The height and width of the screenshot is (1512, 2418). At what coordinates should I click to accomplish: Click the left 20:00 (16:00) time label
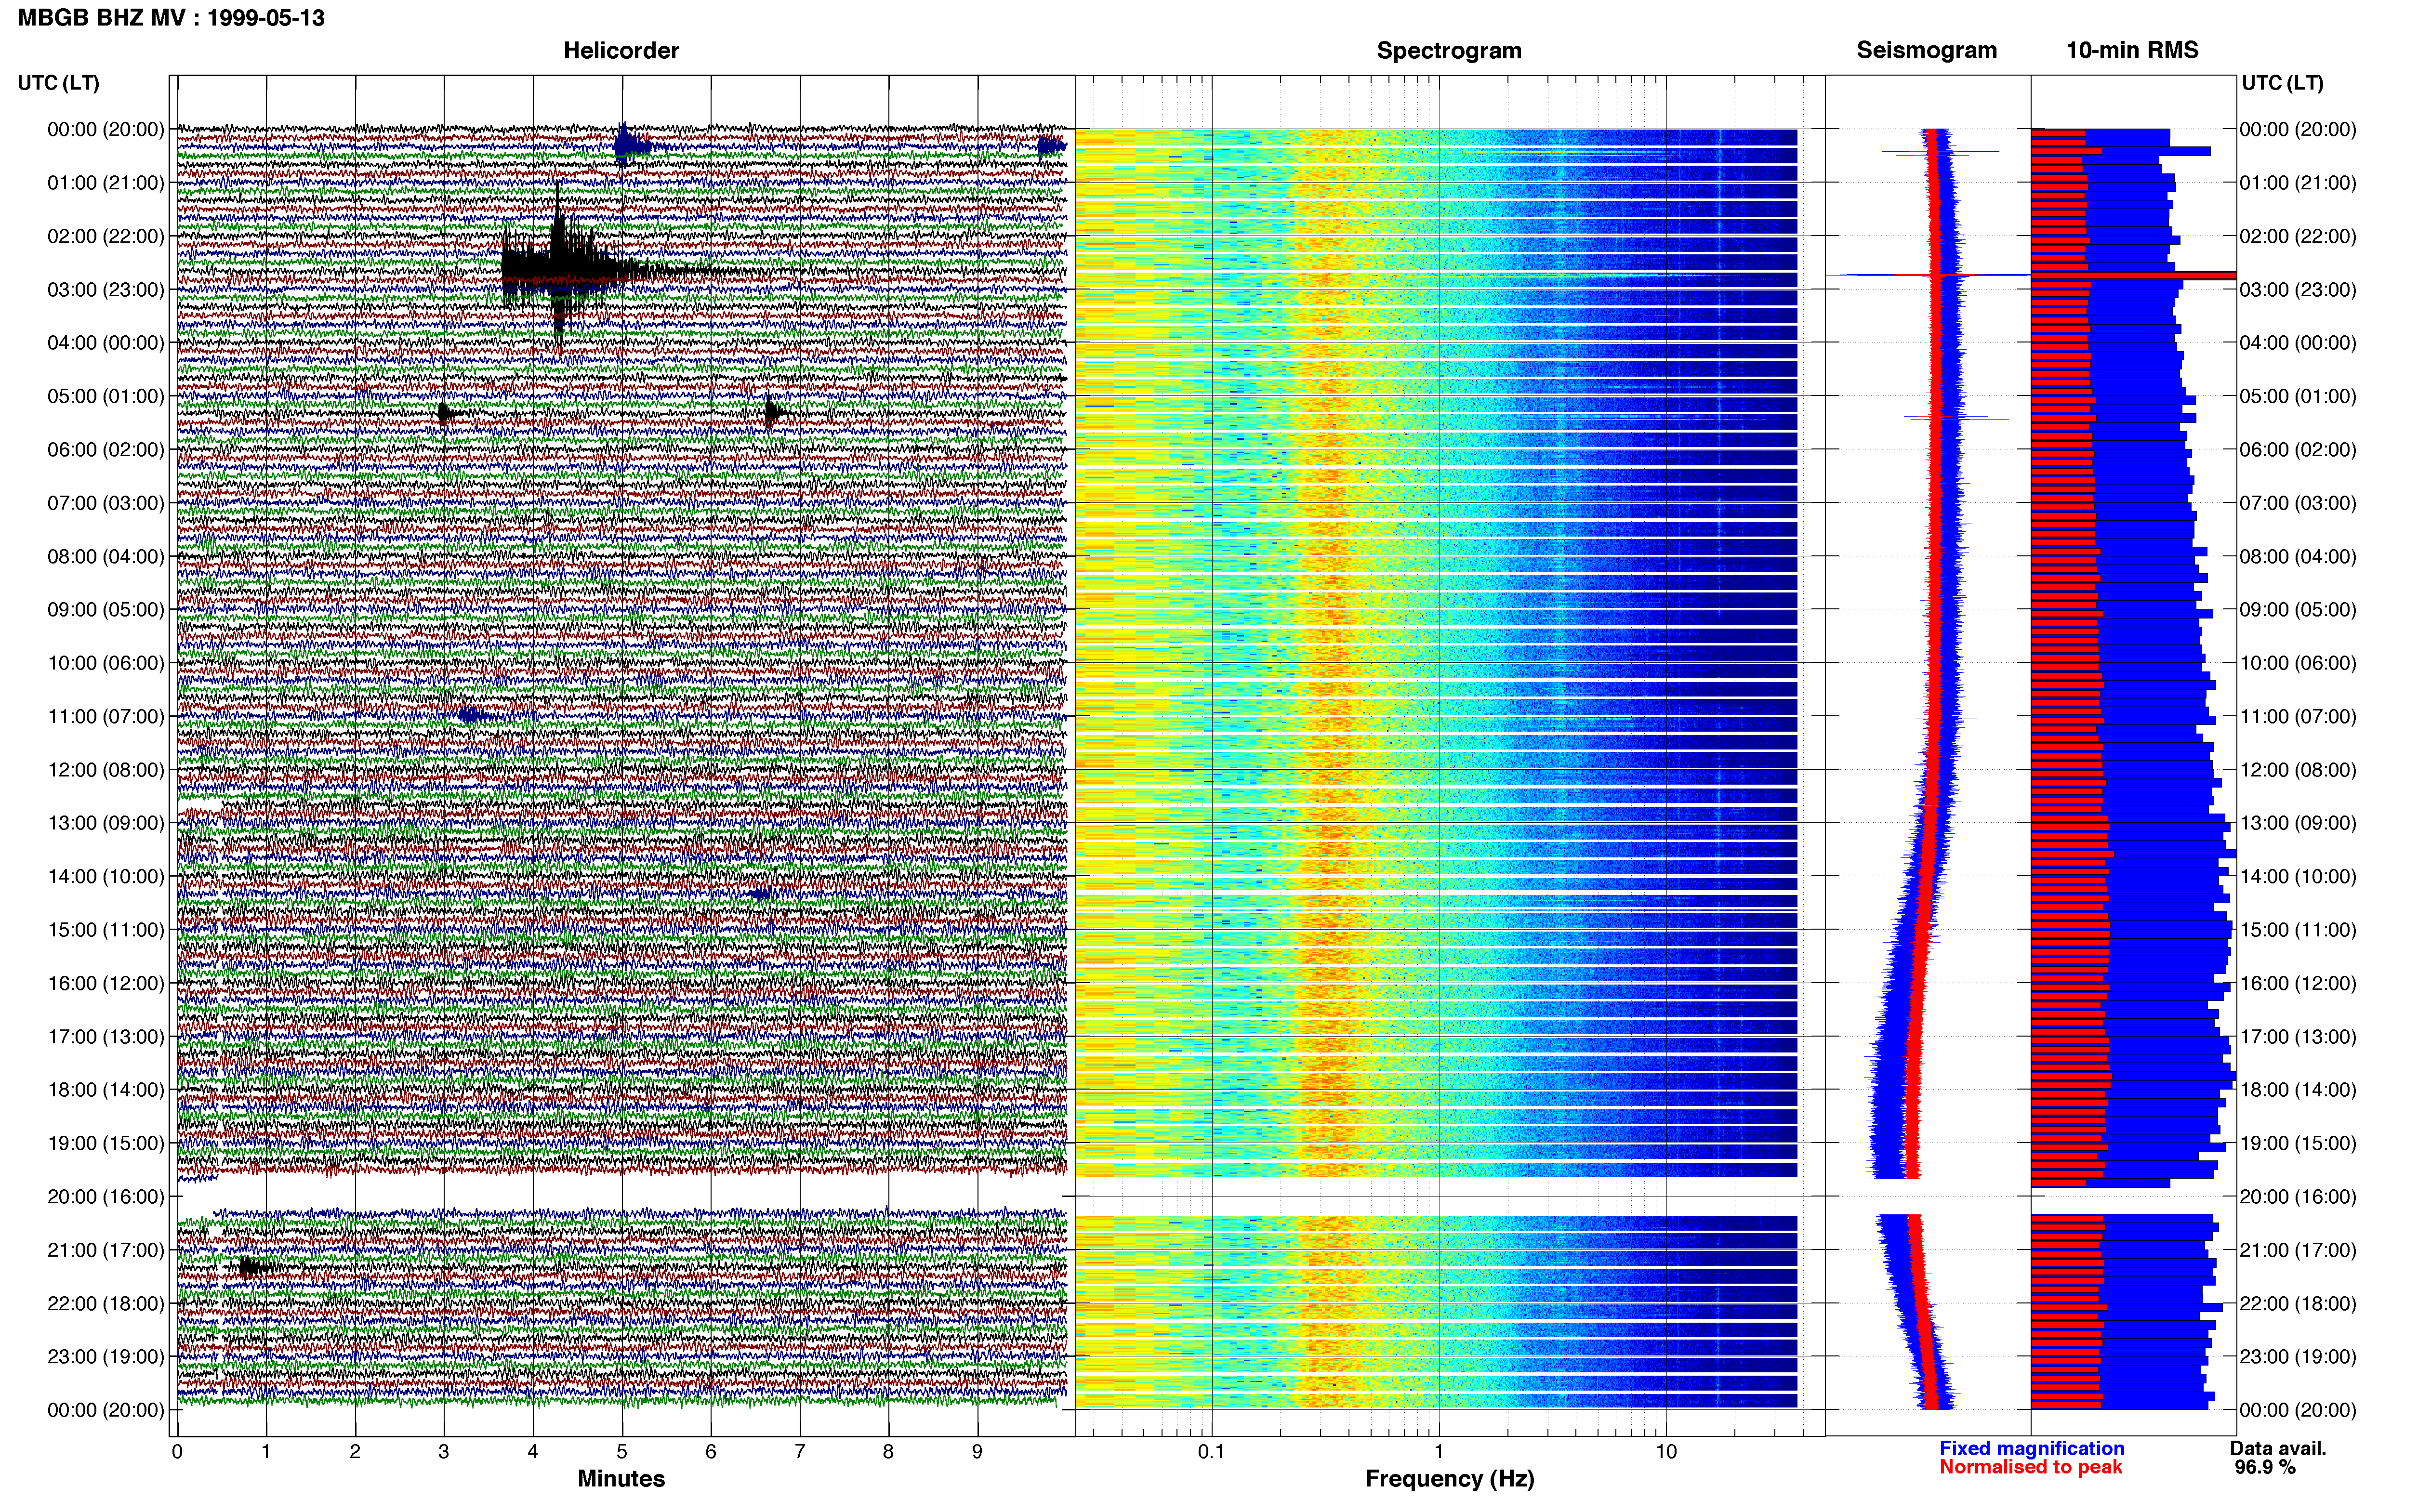(x=106, y=1196)
